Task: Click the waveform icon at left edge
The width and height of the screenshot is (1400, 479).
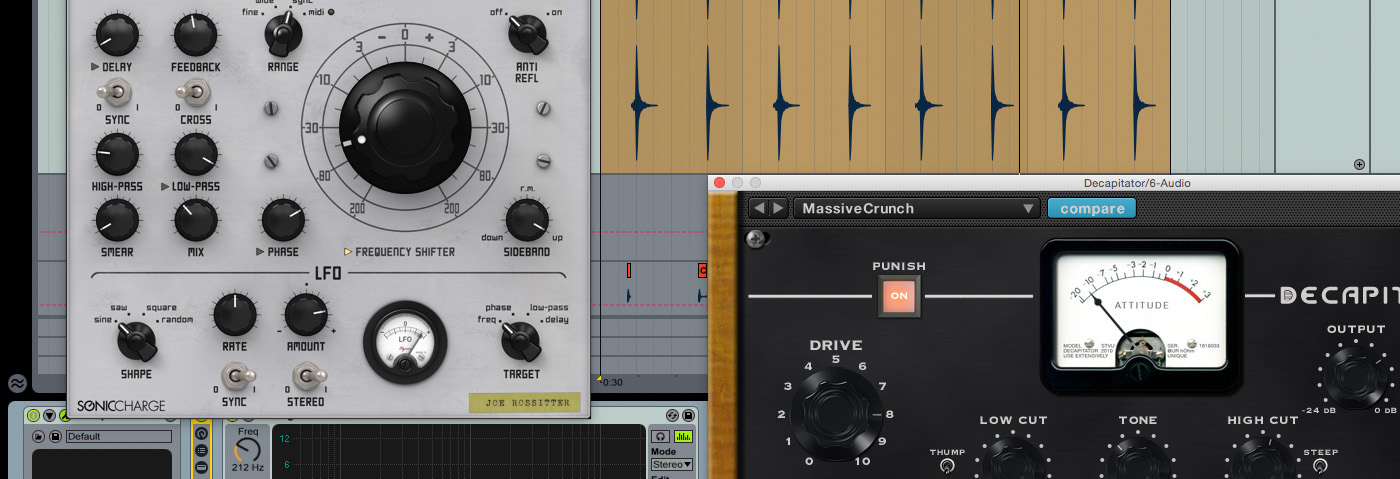Action: 17,382
